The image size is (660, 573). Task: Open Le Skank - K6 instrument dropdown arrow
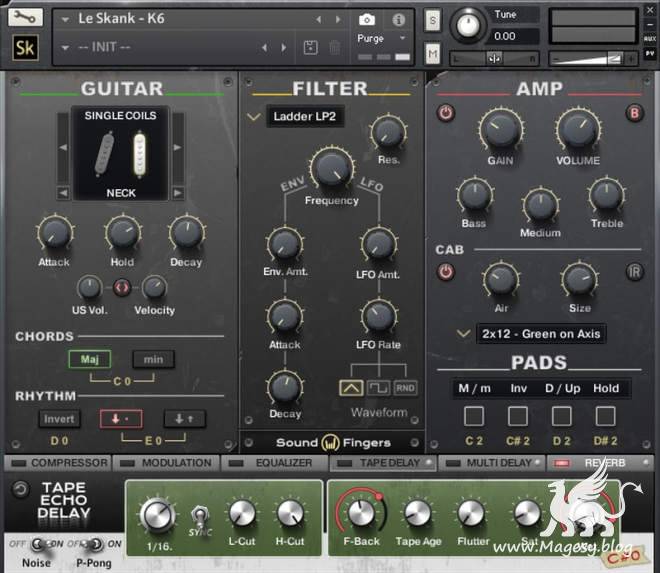point(65,19)
